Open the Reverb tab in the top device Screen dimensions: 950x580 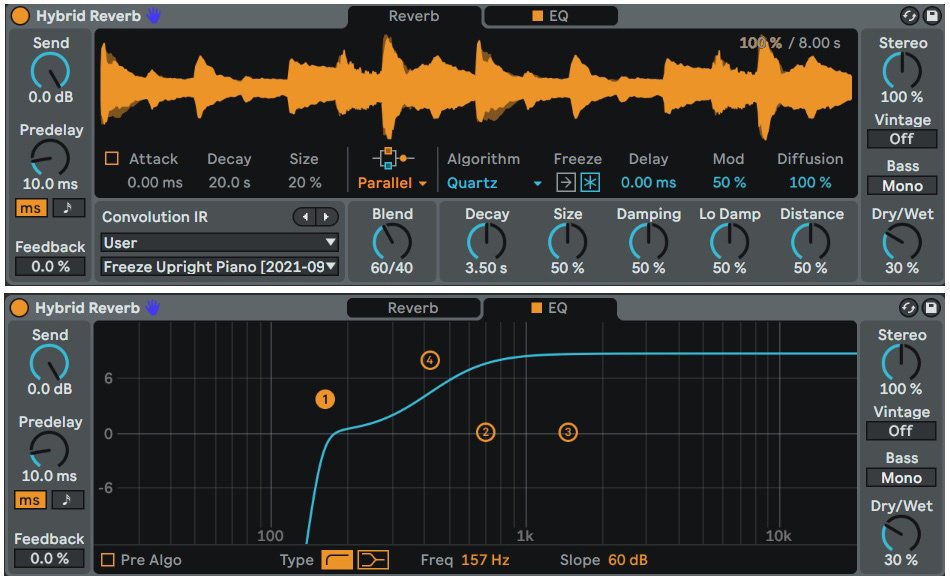pyautogui.click(x=414, y=16)
